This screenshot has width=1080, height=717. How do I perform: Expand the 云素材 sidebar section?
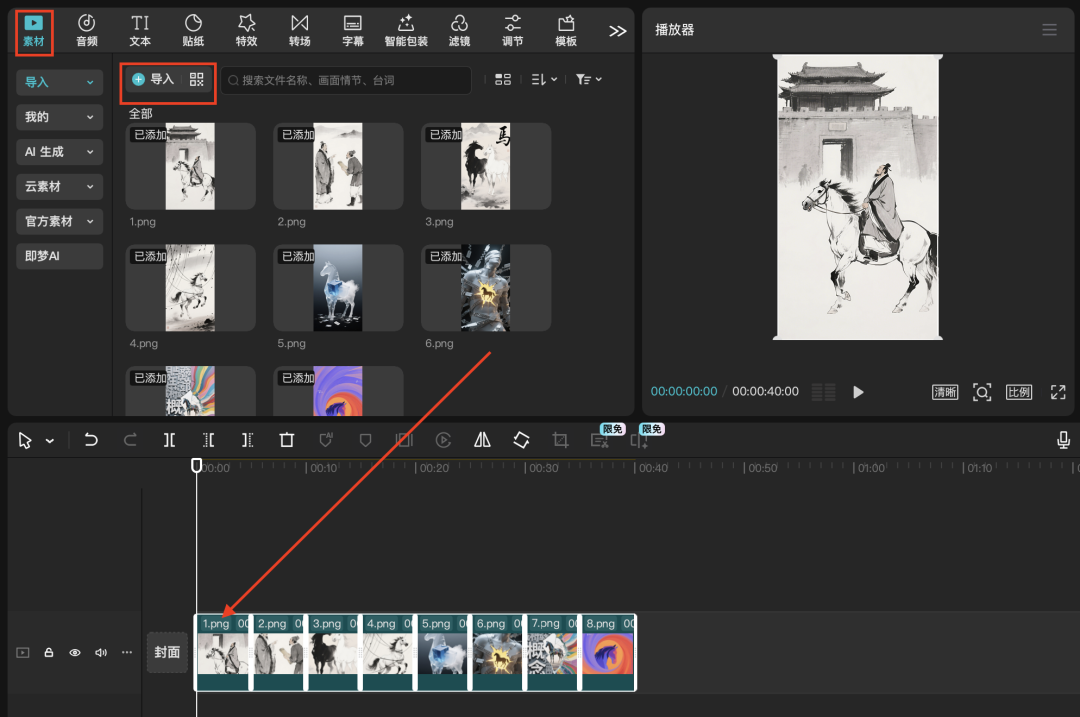point(60,186)
